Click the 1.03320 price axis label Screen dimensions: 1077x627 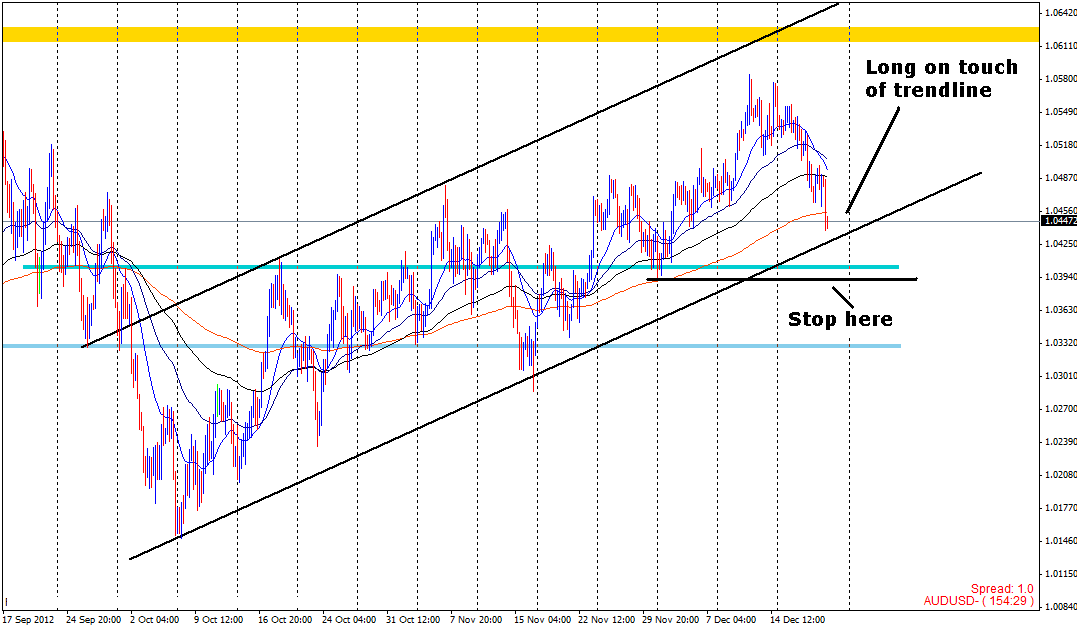pos(1061,342)
